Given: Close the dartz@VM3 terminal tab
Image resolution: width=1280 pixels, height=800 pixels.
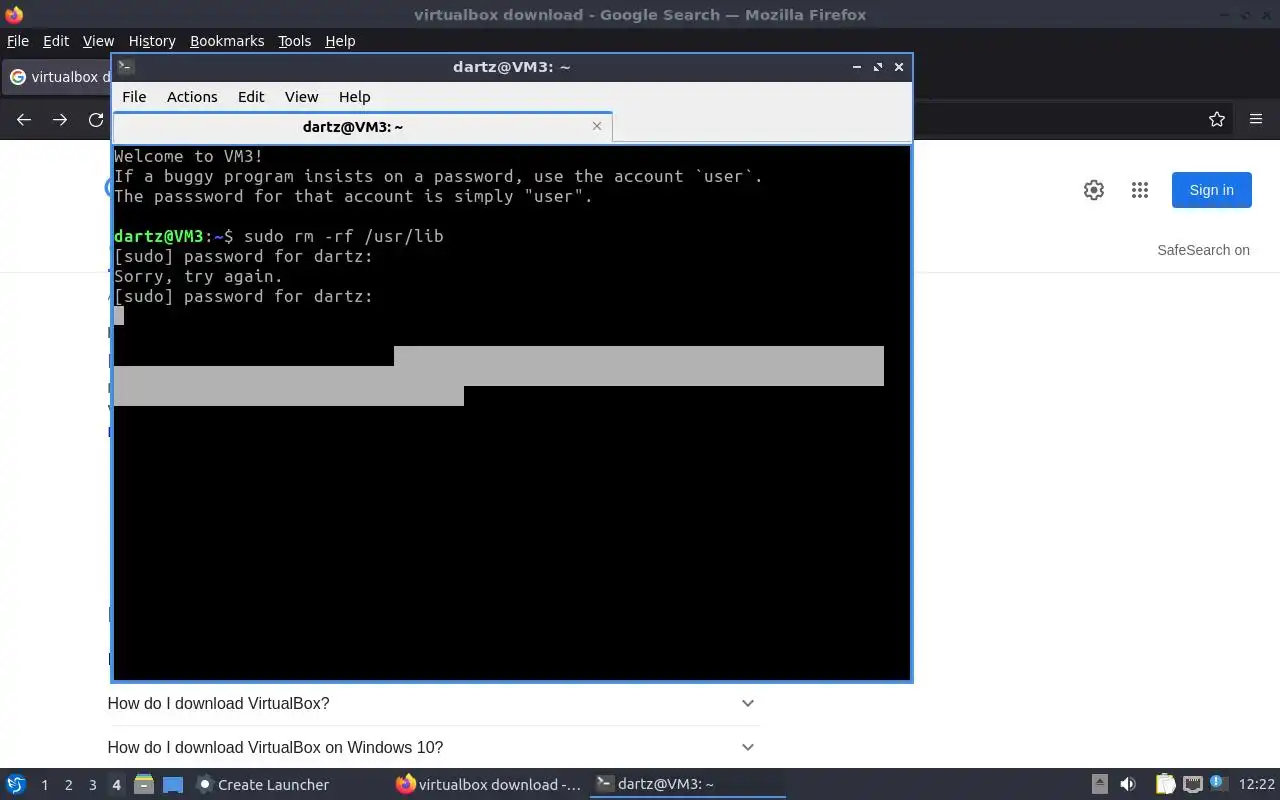Looking at the screenshot, I should click(597, 126).
